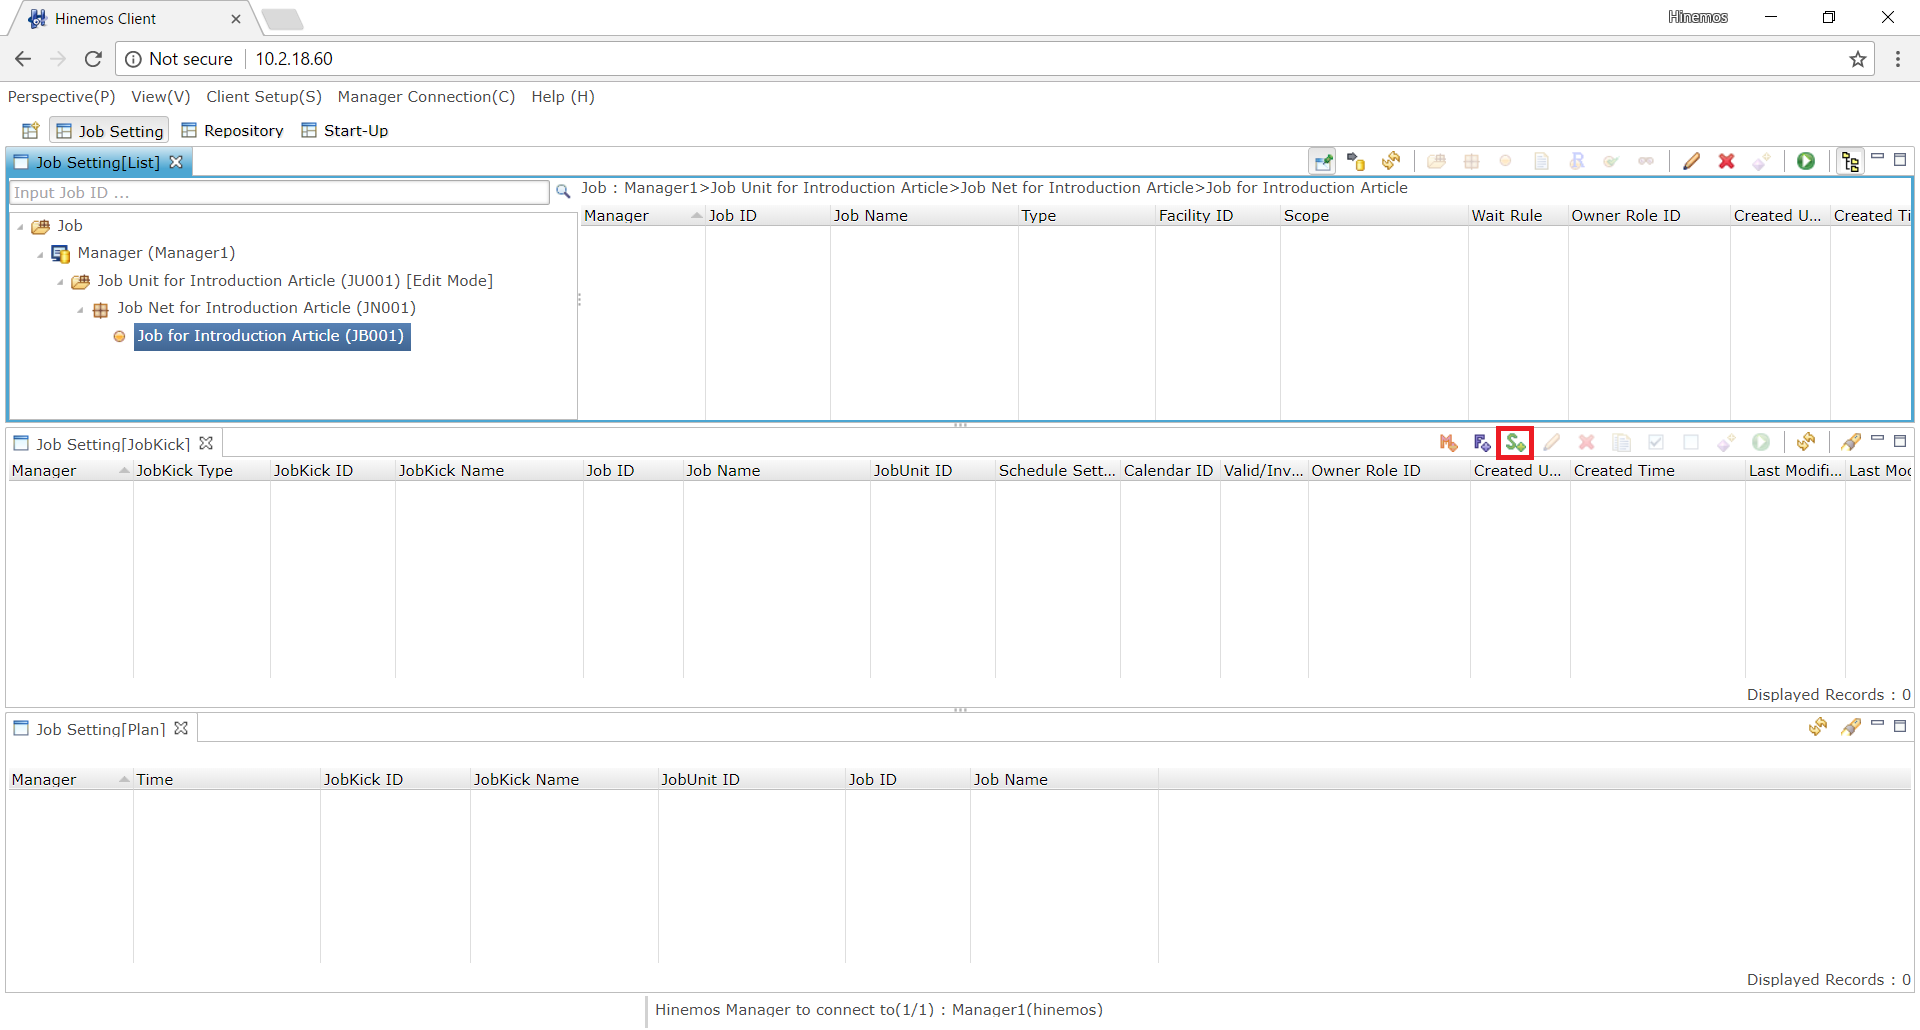Click the pencil Modify job icon
Screen dimensions: 1920x1030
pyautogui.click(x=1691, y=161)
